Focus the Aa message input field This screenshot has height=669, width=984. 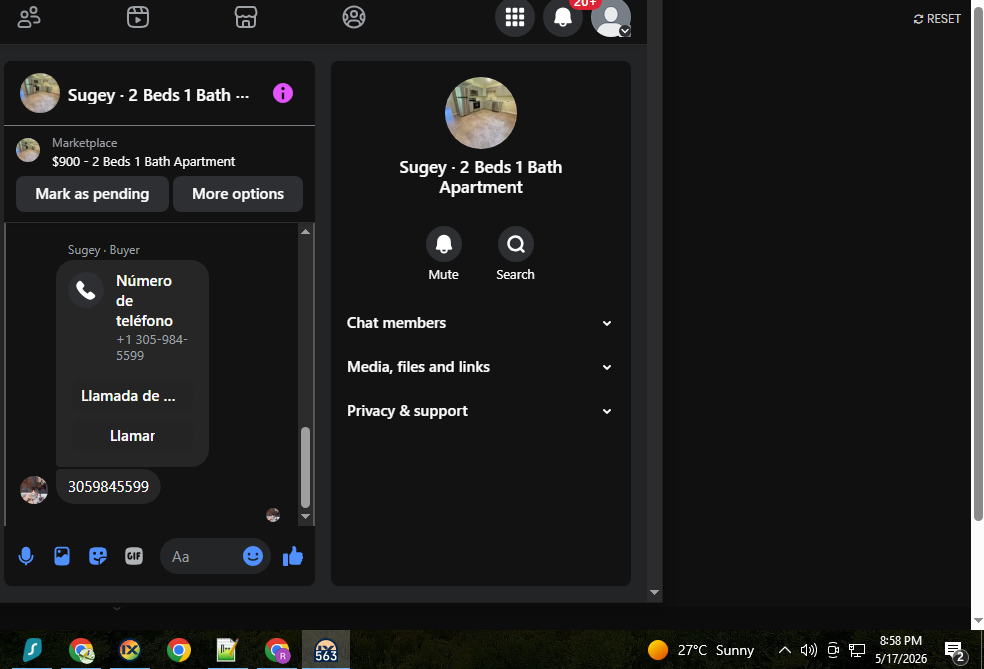point(203,556)
